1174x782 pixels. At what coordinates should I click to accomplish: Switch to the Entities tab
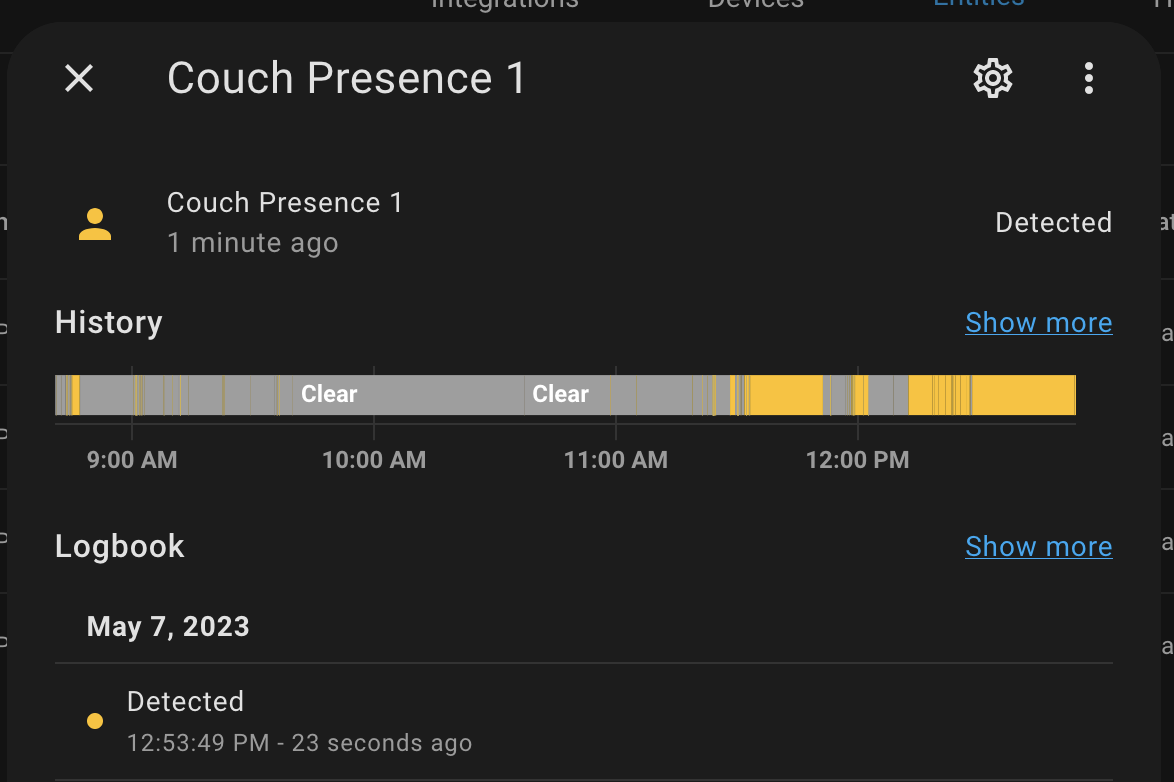coord(977,5)
